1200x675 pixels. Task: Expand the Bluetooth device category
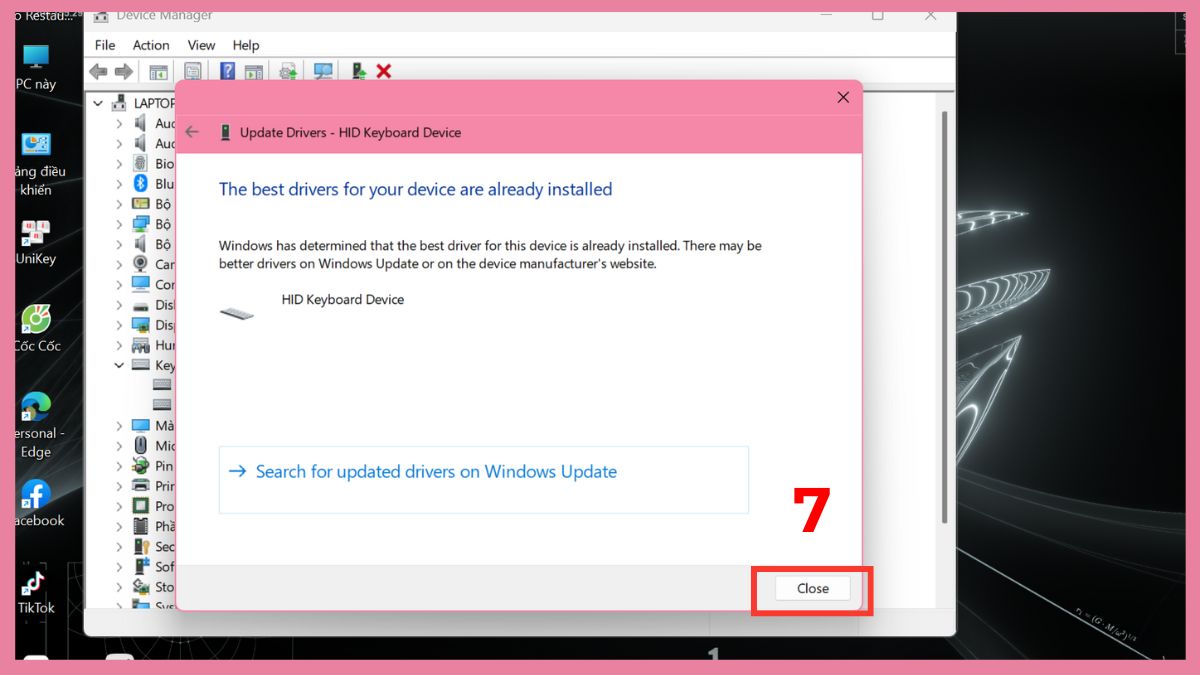(118, 184)
